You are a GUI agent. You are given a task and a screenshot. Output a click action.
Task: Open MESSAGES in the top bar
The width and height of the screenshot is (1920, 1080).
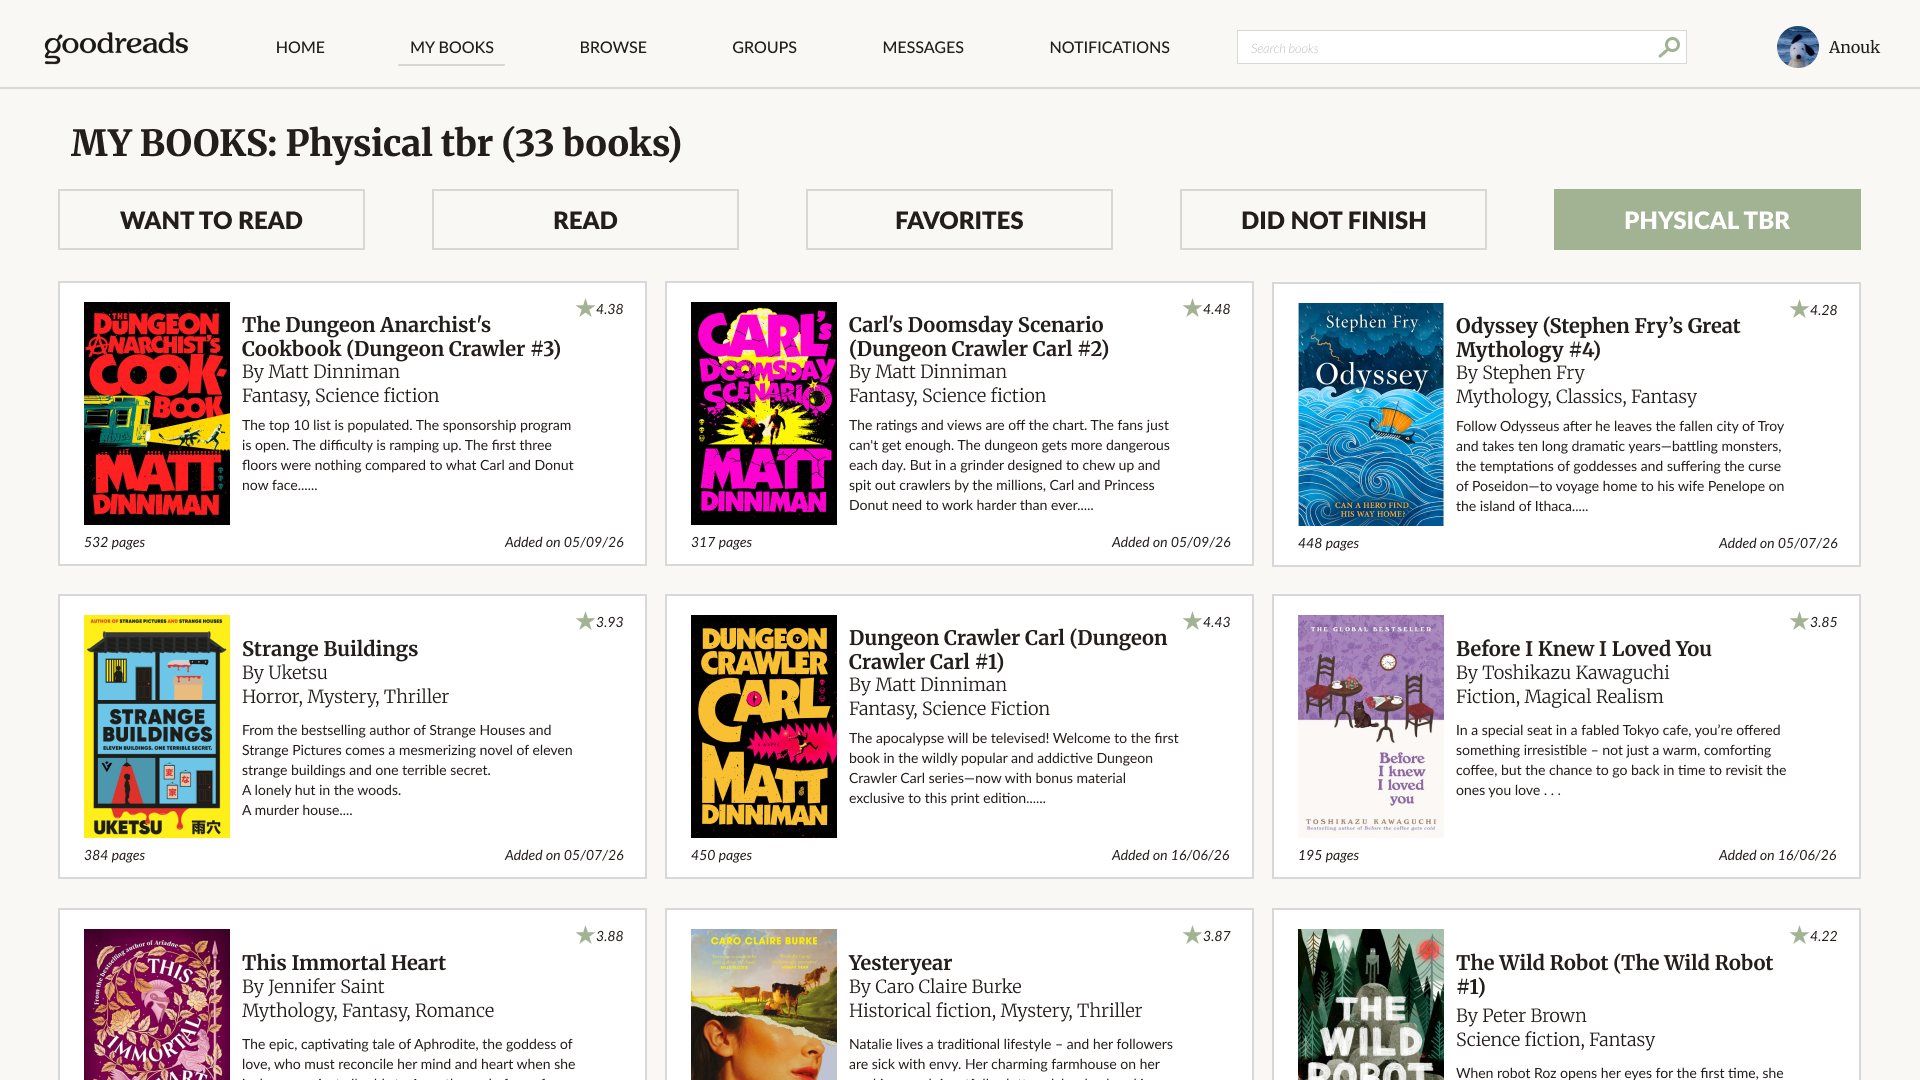[x=923, y=47]
